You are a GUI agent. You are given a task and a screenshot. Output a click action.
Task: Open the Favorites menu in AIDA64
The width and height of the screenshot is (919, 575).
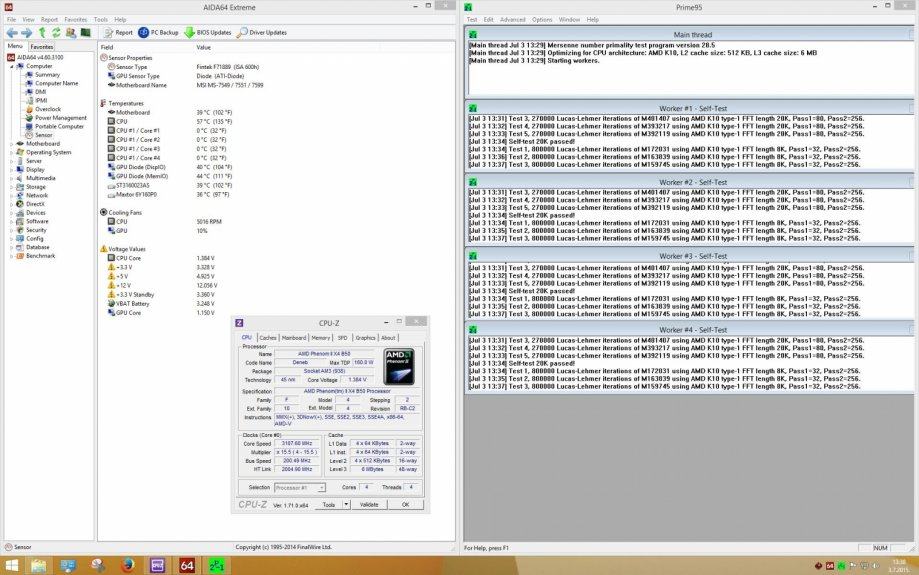coord(76,19)
